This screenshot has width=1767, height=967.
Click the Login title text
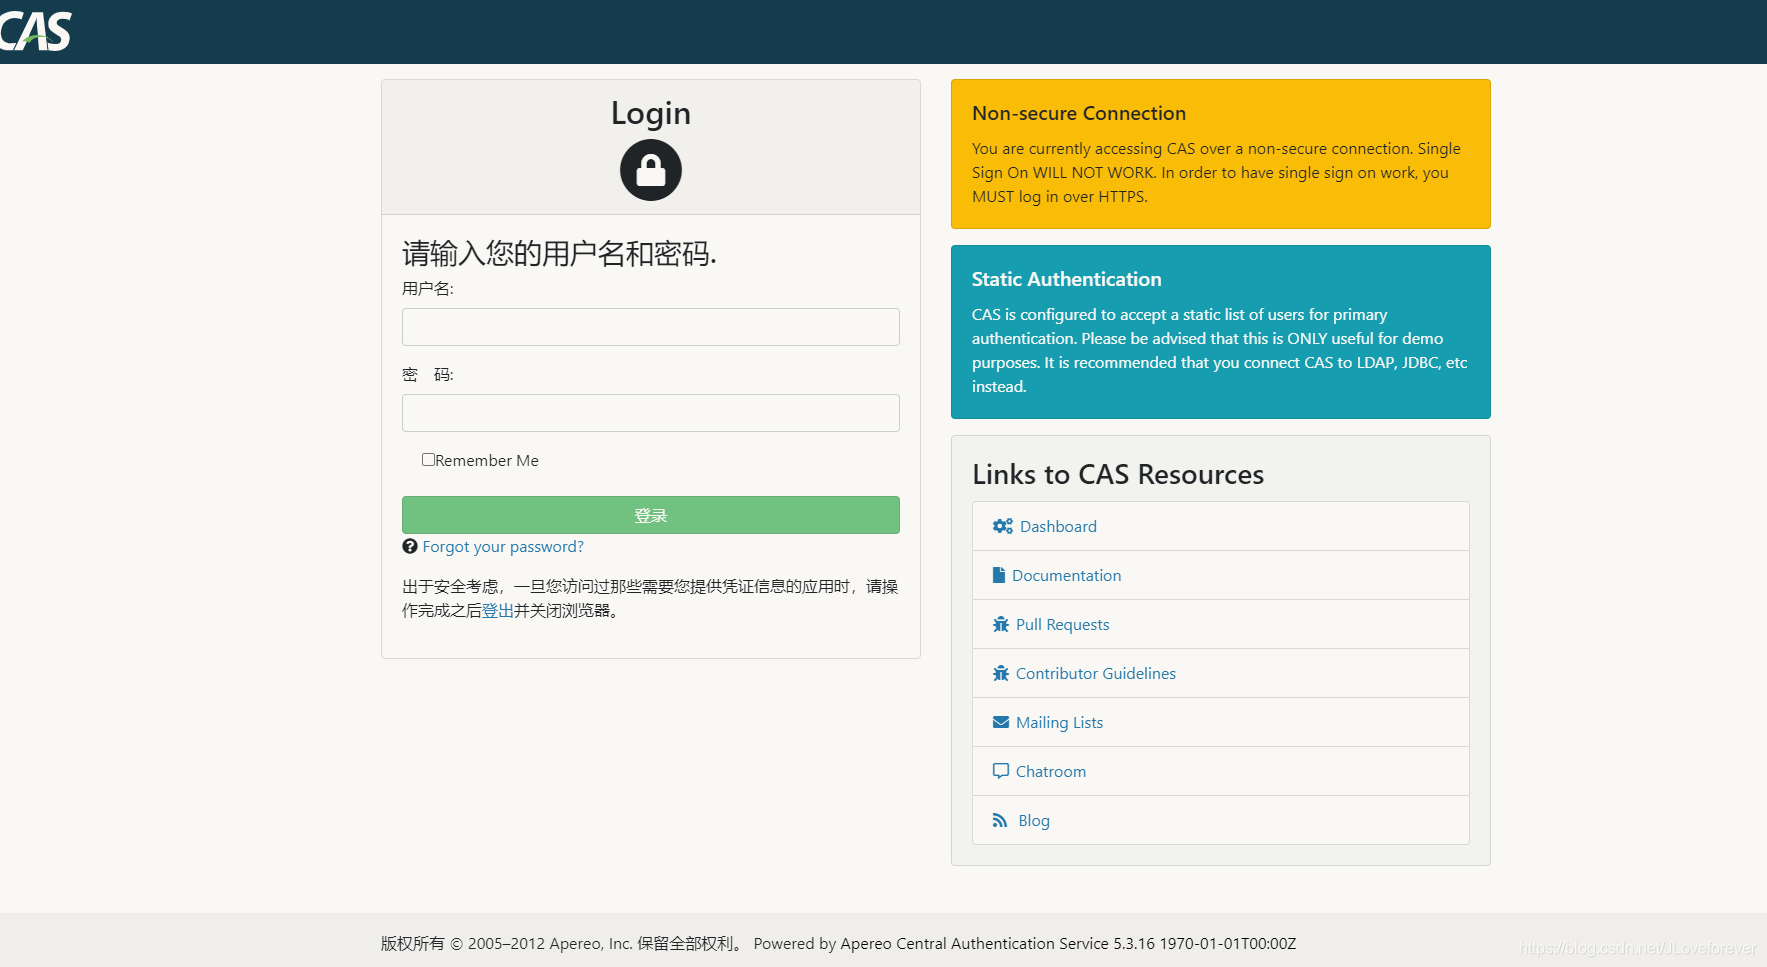click(651, 113)
